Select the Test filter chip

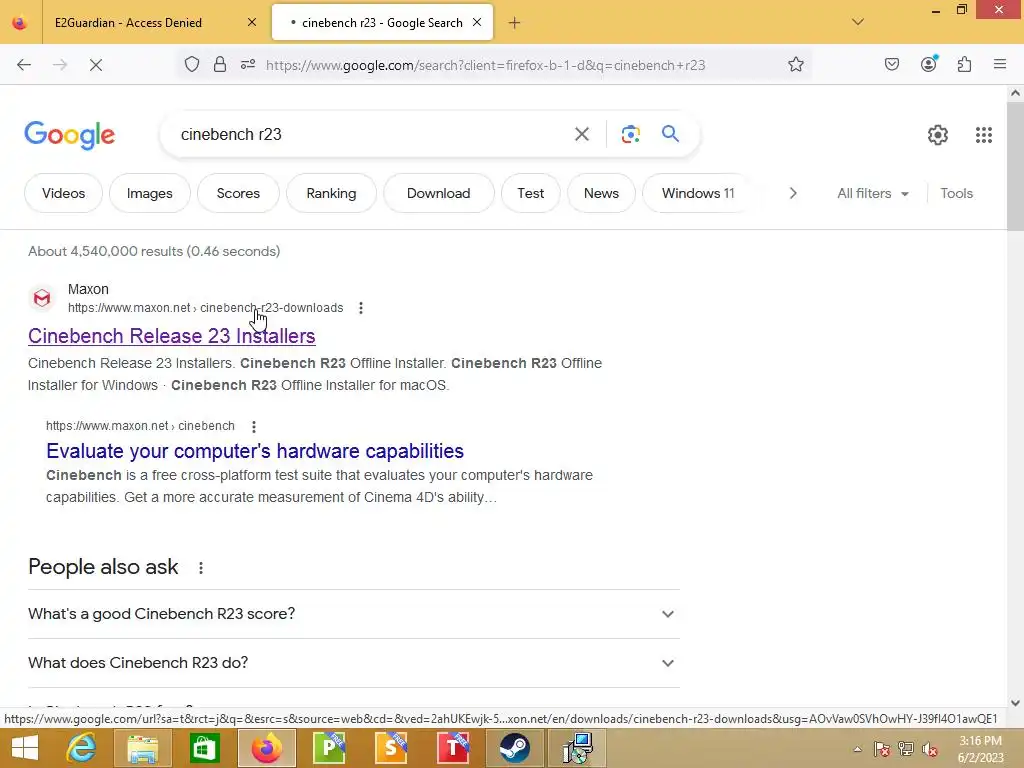530,193
